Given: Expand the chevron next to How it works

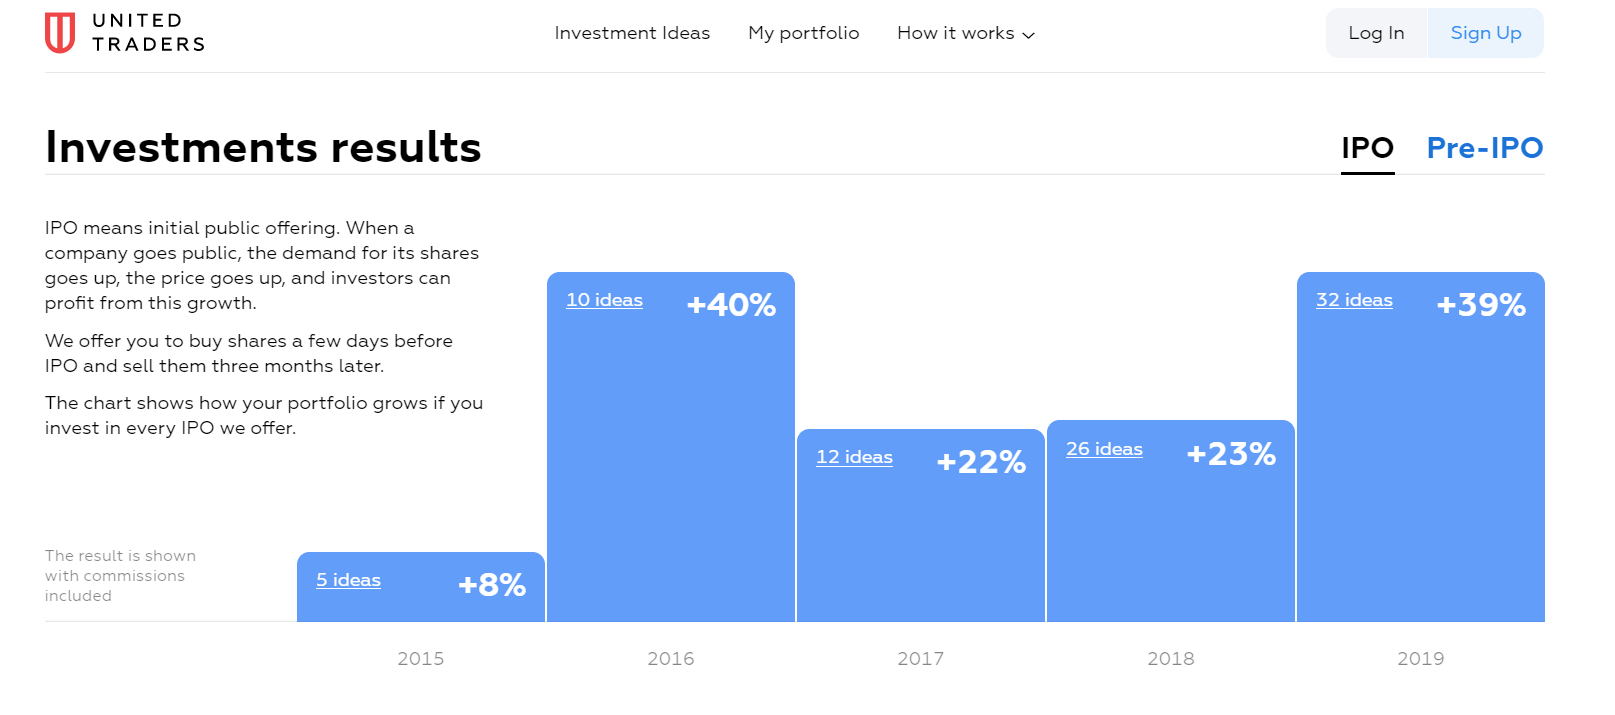Looking at the screenshot, I should click(x=1029, y=34).
